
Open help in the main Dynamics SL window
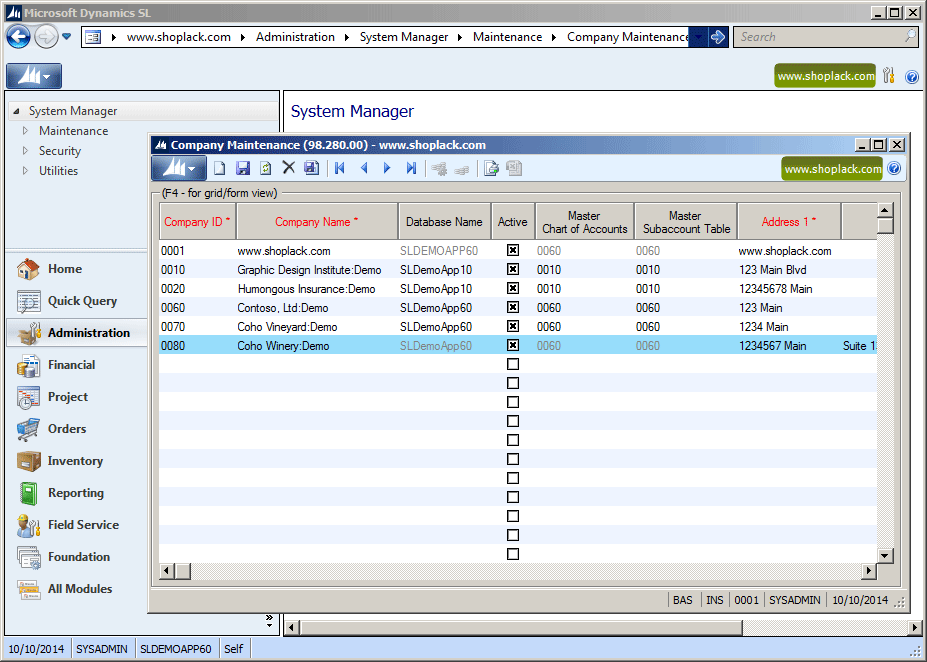912,77
